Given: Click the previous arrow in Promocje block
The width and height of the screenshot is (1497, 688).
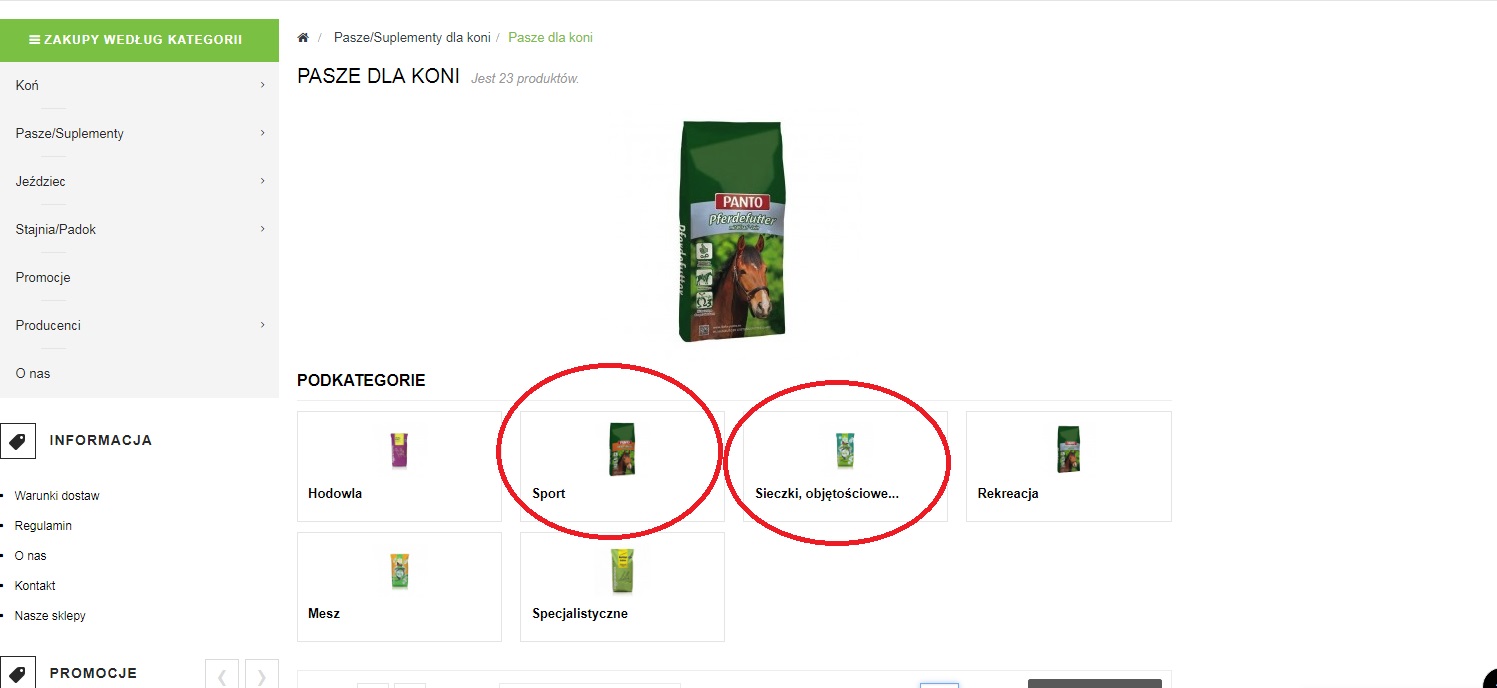Looking at the screenshot, I should point(222,675).
